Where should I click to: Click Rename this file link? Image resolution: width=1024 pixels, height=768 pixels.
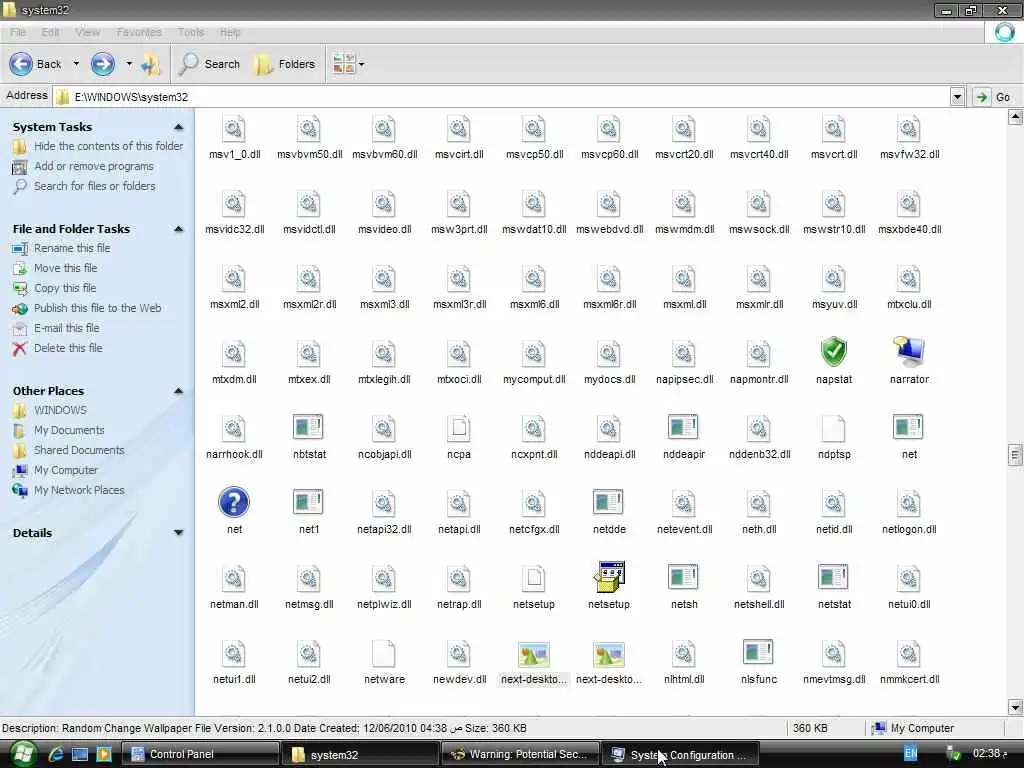click(72, 248)
